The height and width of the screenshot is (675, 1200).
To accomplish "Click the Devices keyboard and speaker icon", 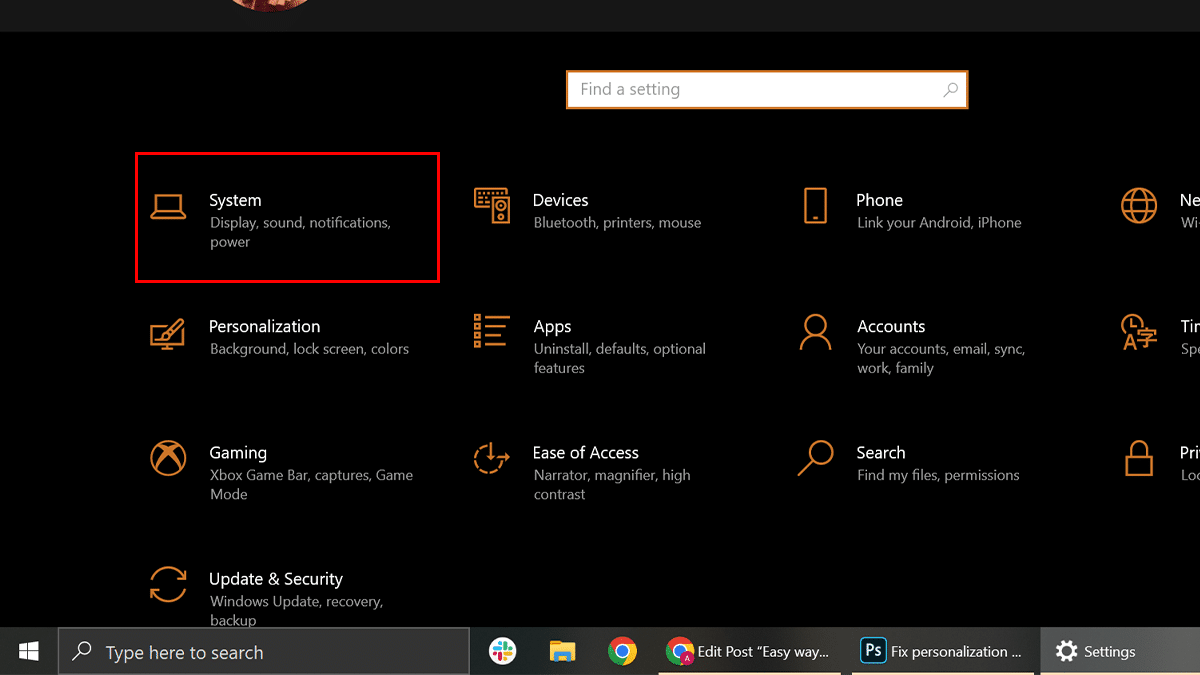I will pos(491,205).
